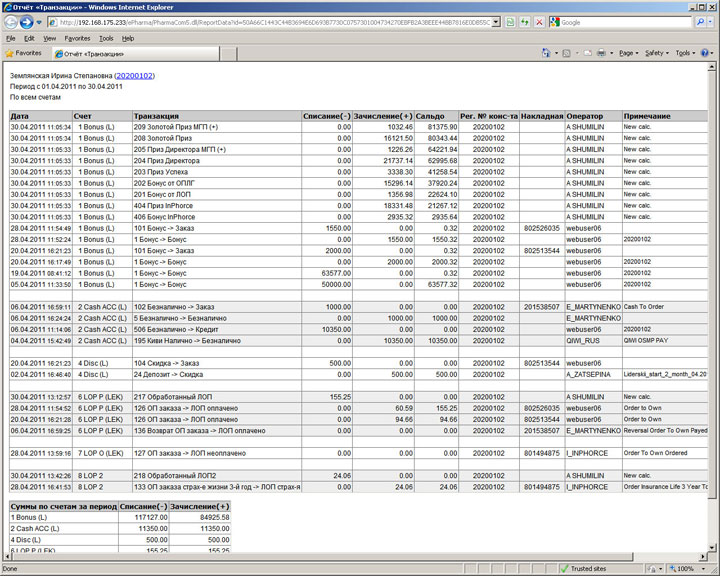The image size is (720, 576).
Task: Click the search magnifier button
Action: click(x=700, y=22)
